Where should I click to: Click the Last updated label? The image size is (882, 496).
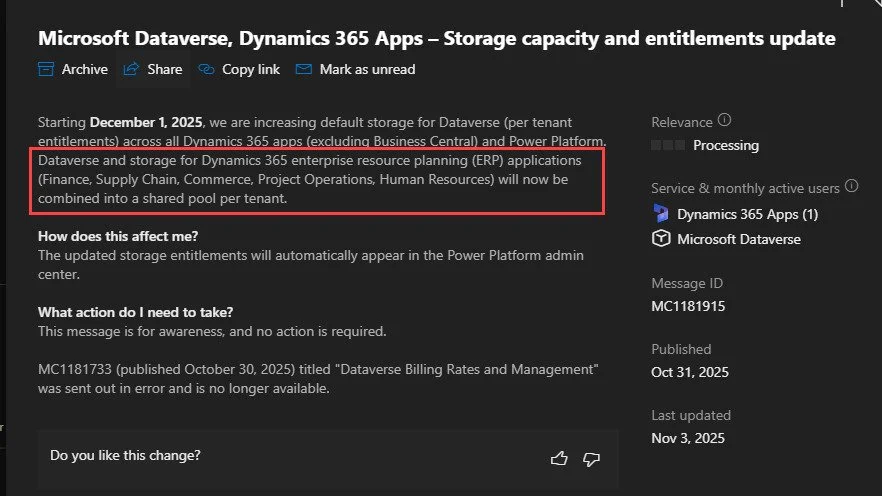691,415
